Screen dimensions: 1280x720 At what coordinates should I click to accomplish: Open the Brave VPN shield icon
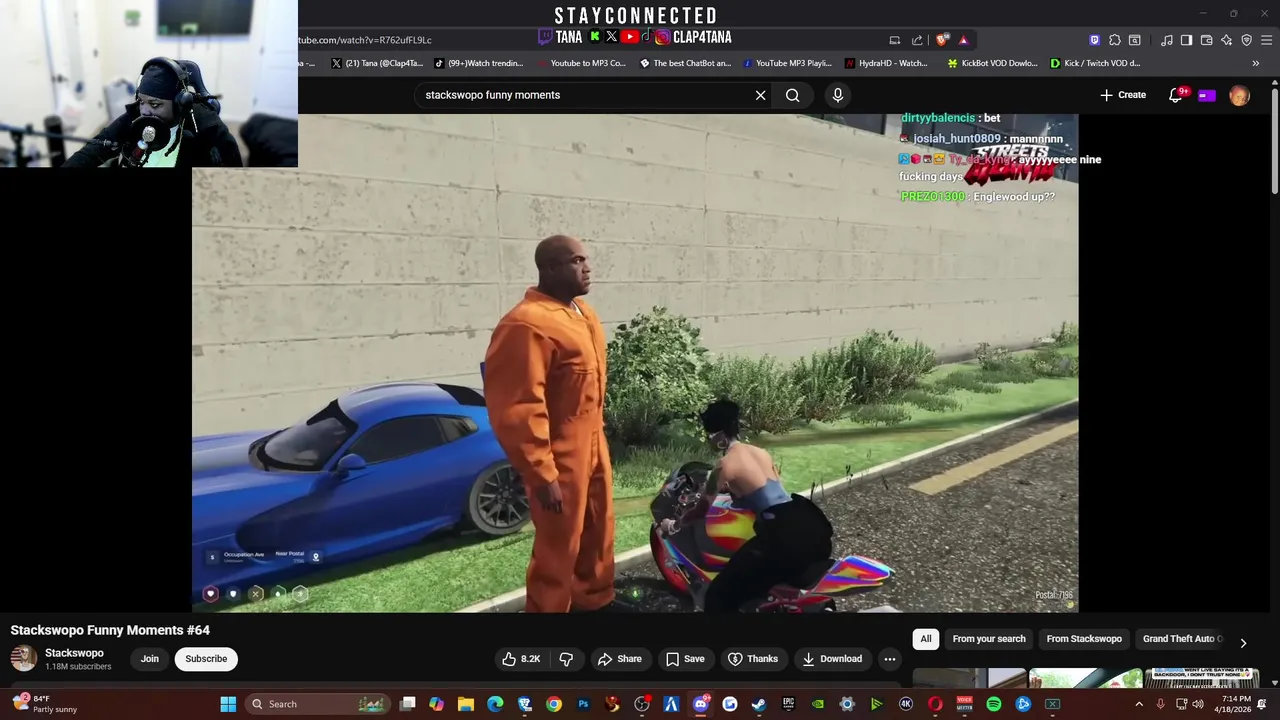click(1247, 40)
